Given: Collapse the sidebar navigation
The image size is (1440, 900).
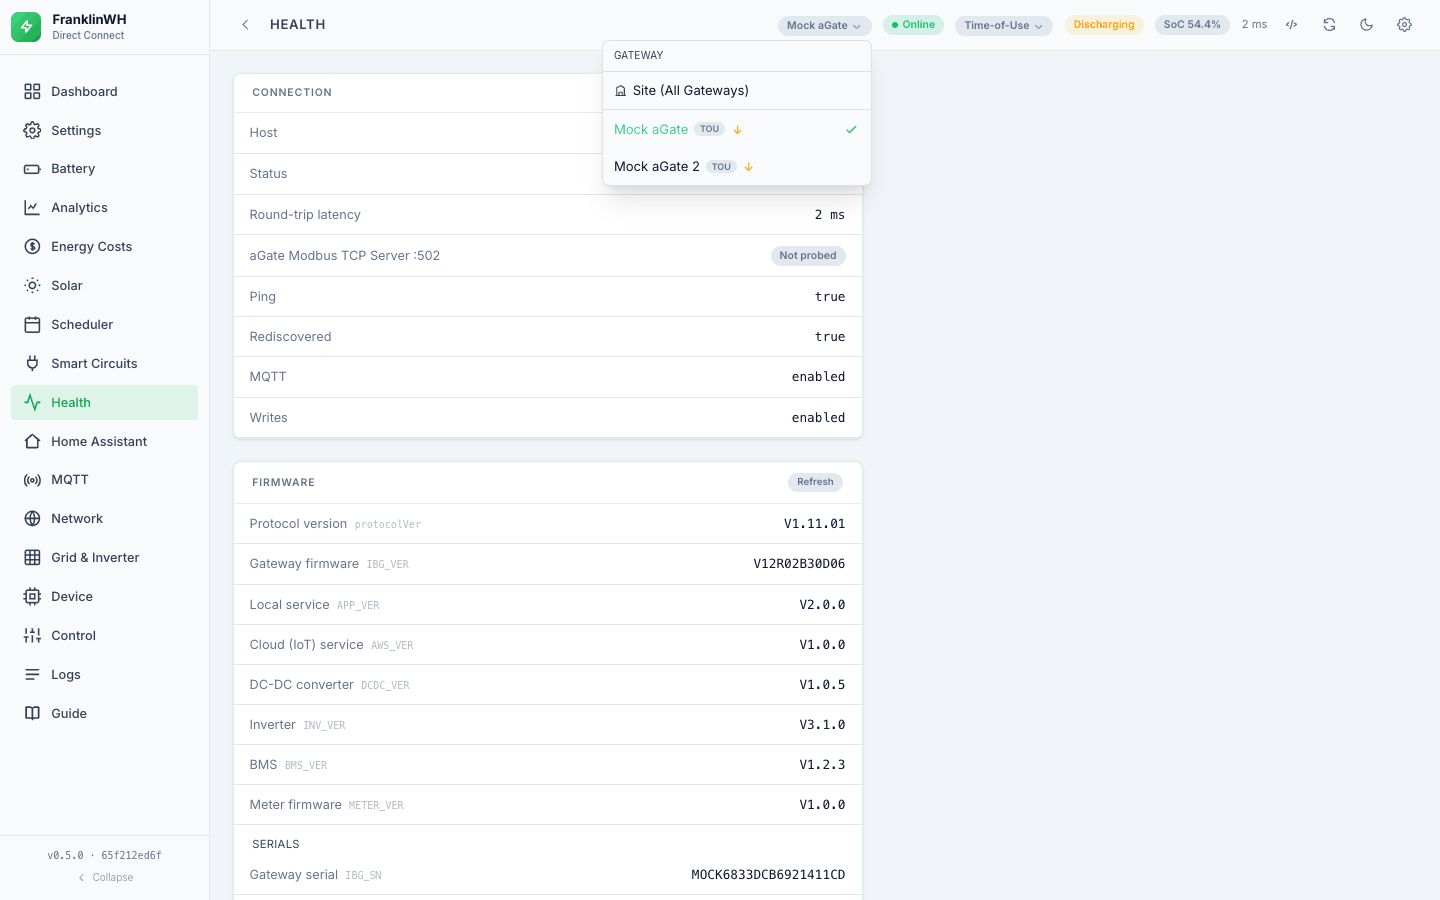Looking at the screenshot, I should (105, 878).
